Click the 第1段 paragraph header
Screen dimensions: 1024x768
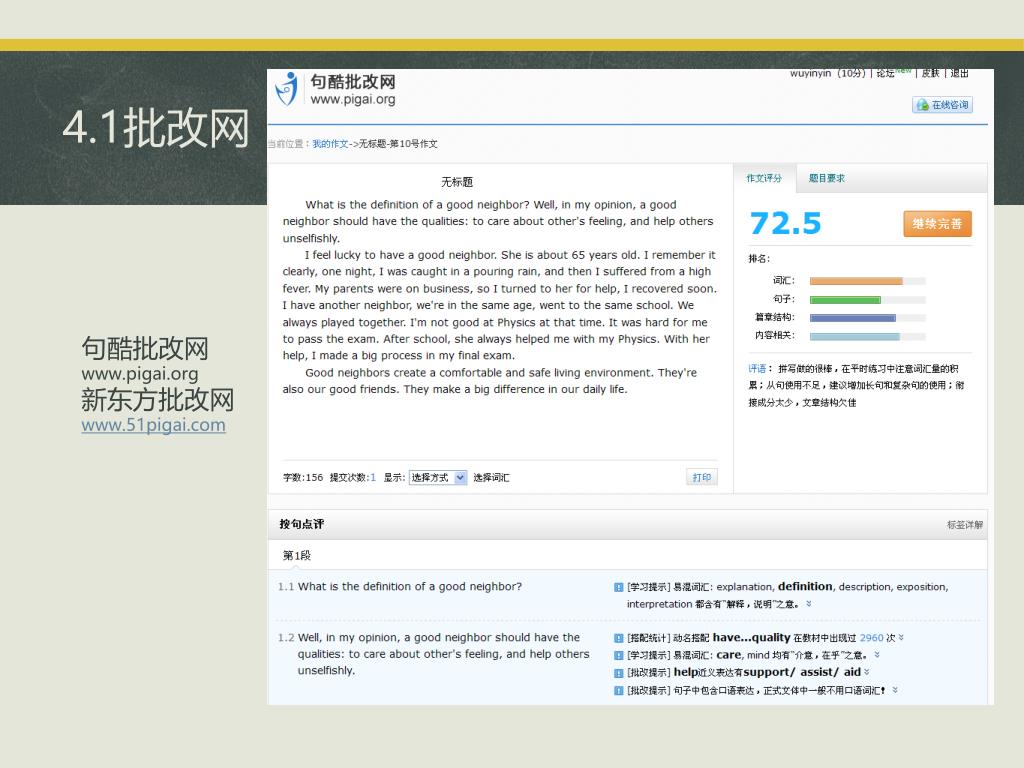tap(296, 556)
